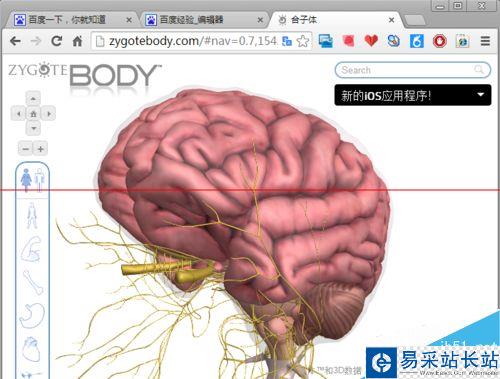Image resolution: width=500 pixels, height=379 pixels.
Task: Close the 百度经验 tab
Action: [260, 20]
